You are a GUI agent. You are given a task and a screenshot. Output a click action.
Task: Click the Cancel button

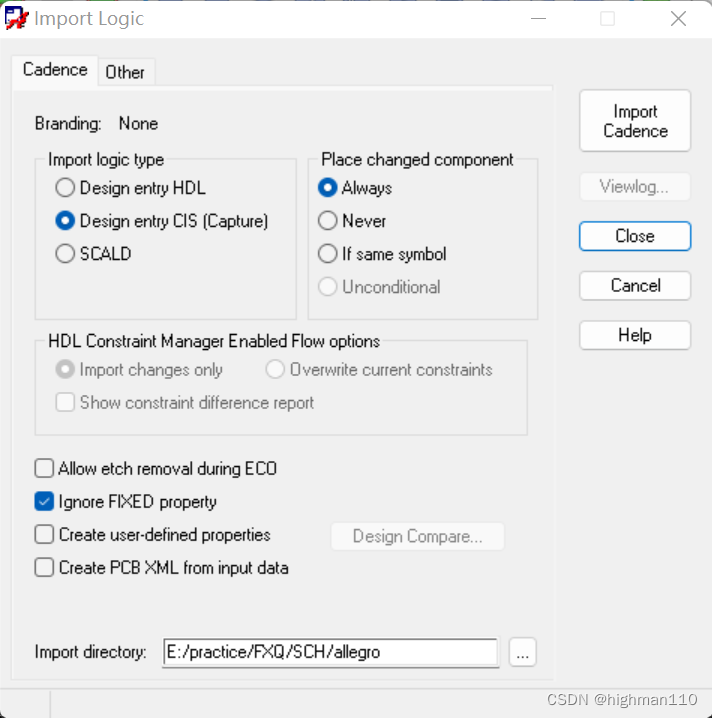pos(635,286)
